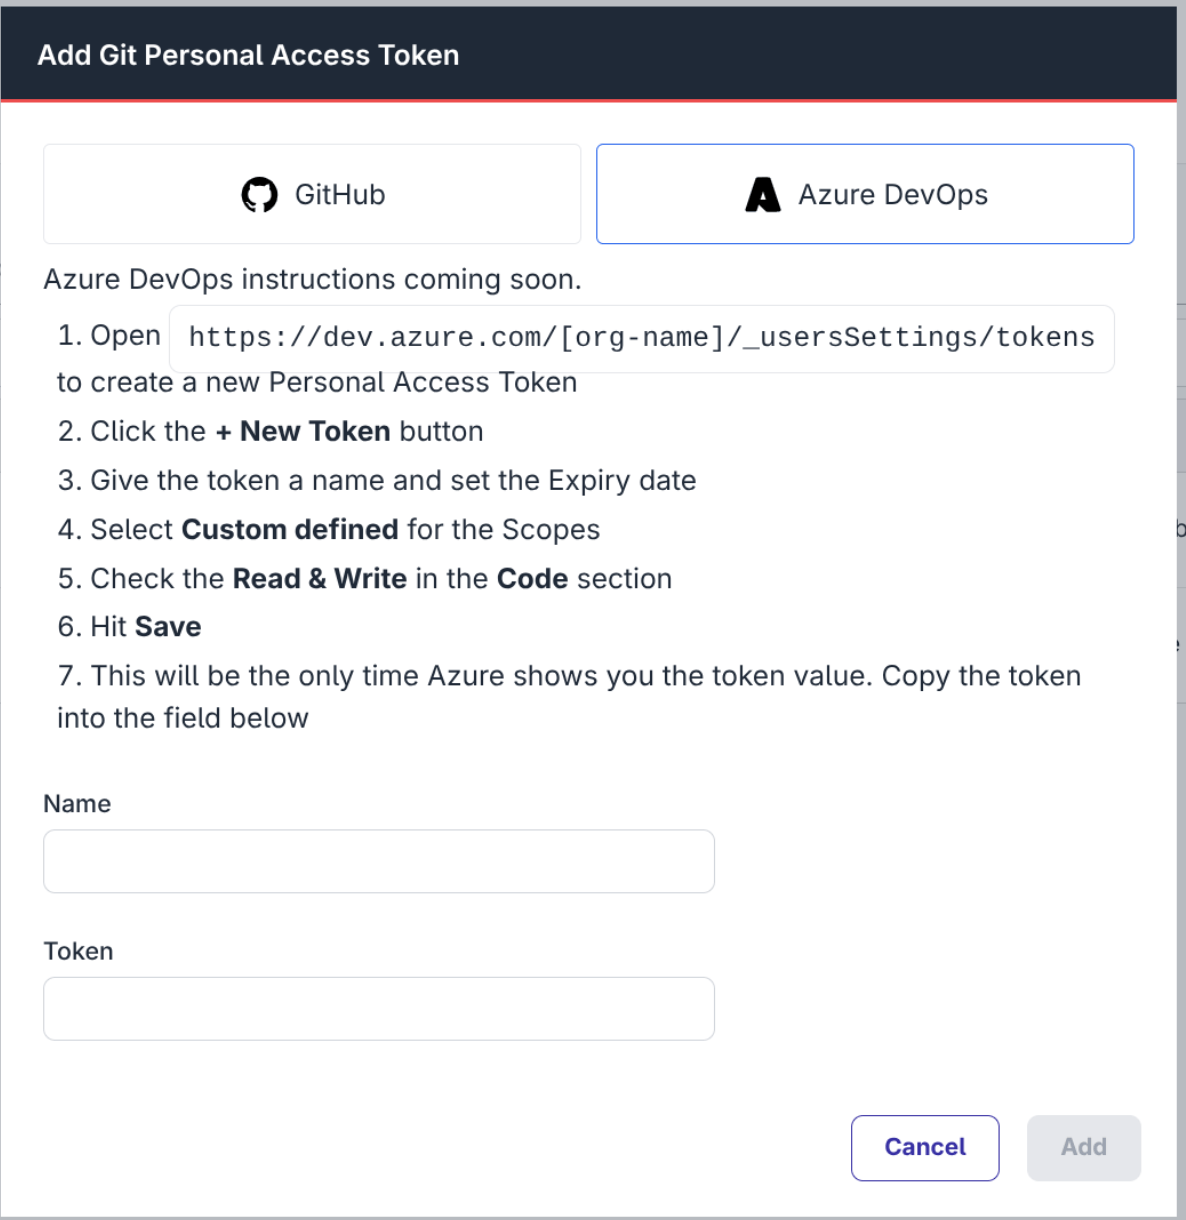Click inside the Name input field
The height and width of the screenshot is (1220, 1186).
378,861
